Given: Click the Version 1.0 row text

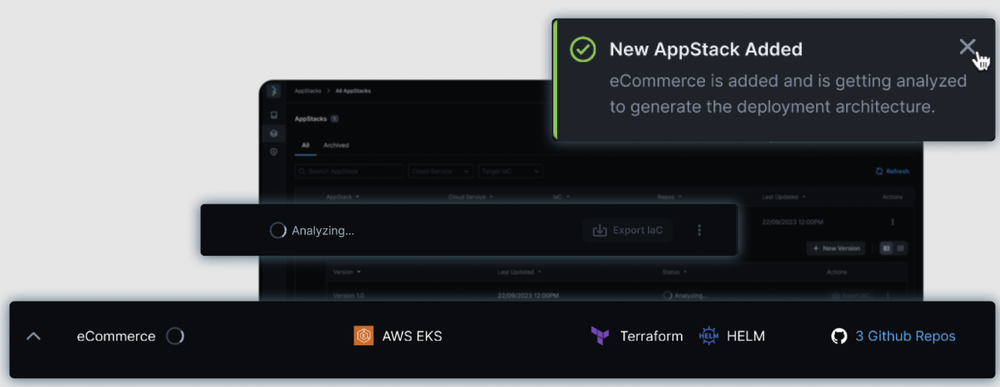Looking at the screenshot, I should click(x=349, y=296).
